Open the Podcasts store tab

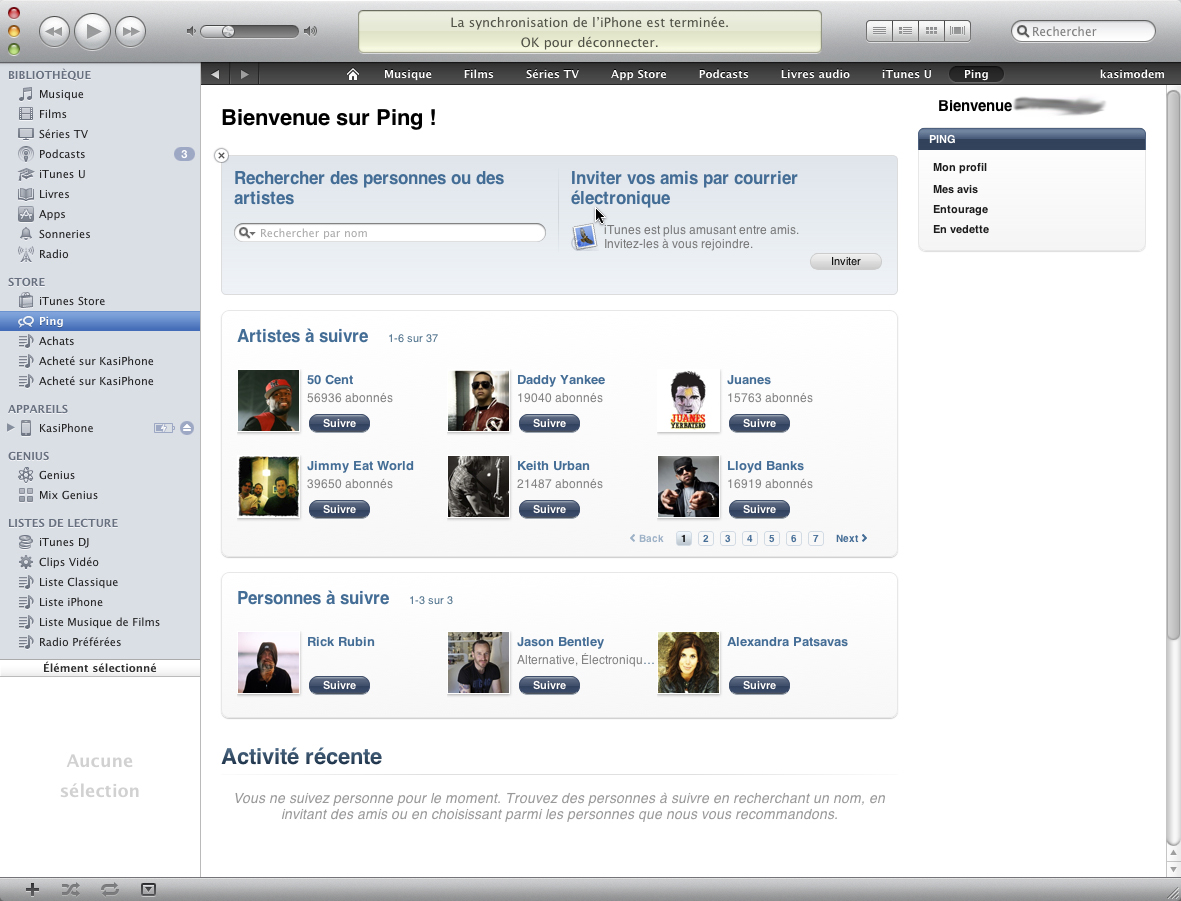click(x=723, y=74)
